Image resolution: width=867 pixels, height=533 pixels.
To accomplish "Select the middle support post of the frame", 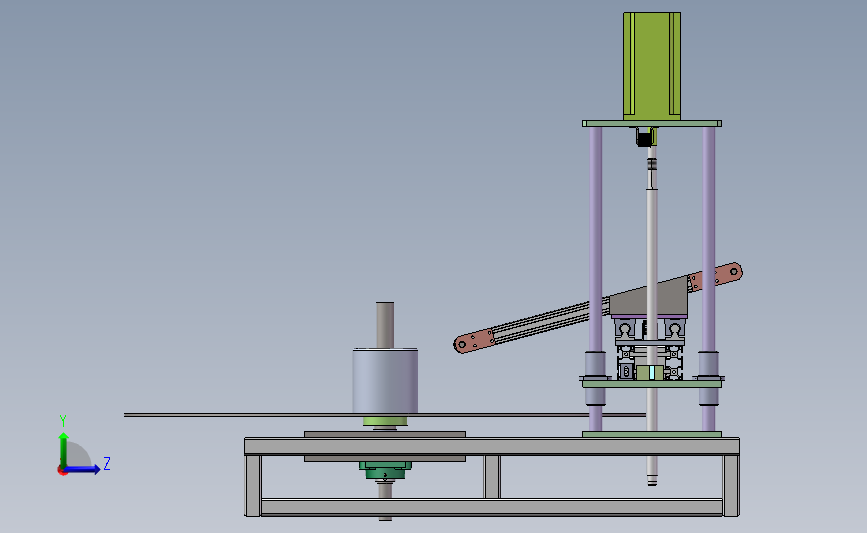I will (492, 477).
